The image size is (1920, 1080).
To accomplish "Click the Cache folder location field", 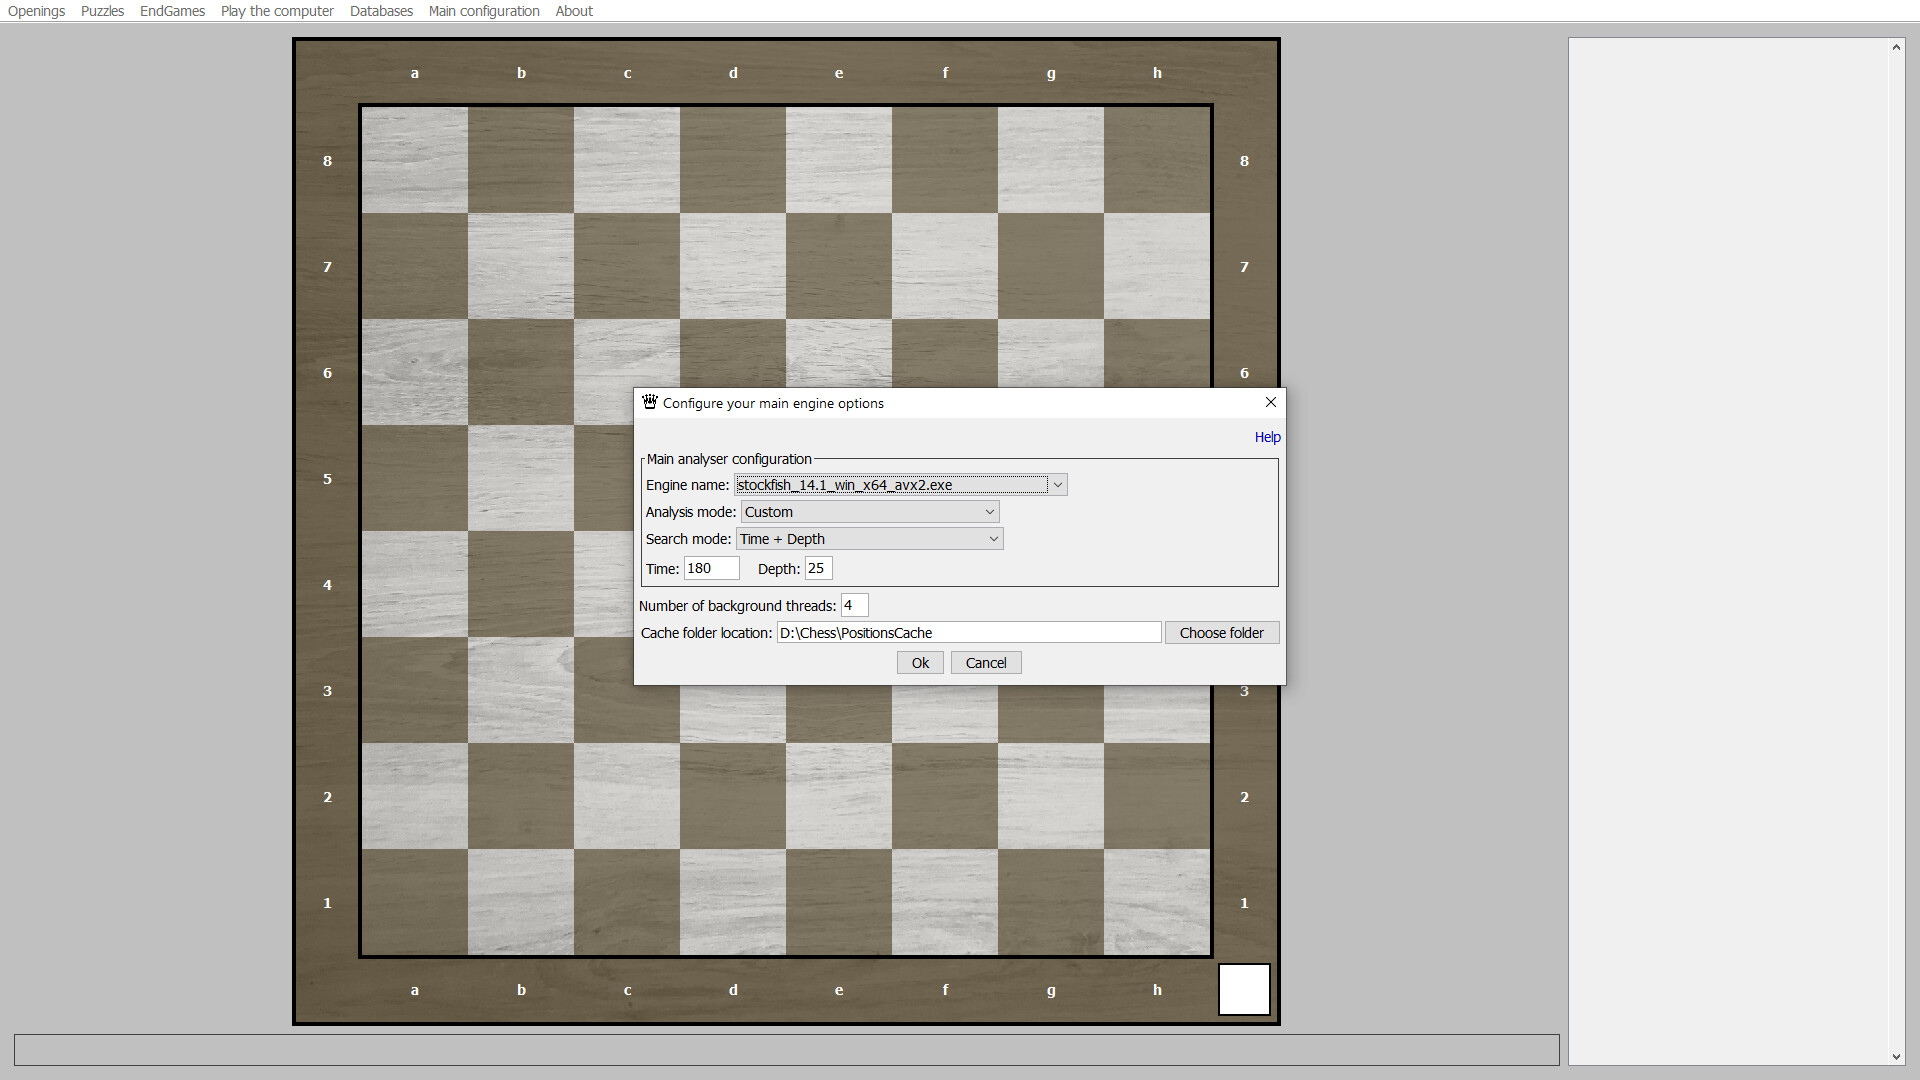I will [968, 632].
